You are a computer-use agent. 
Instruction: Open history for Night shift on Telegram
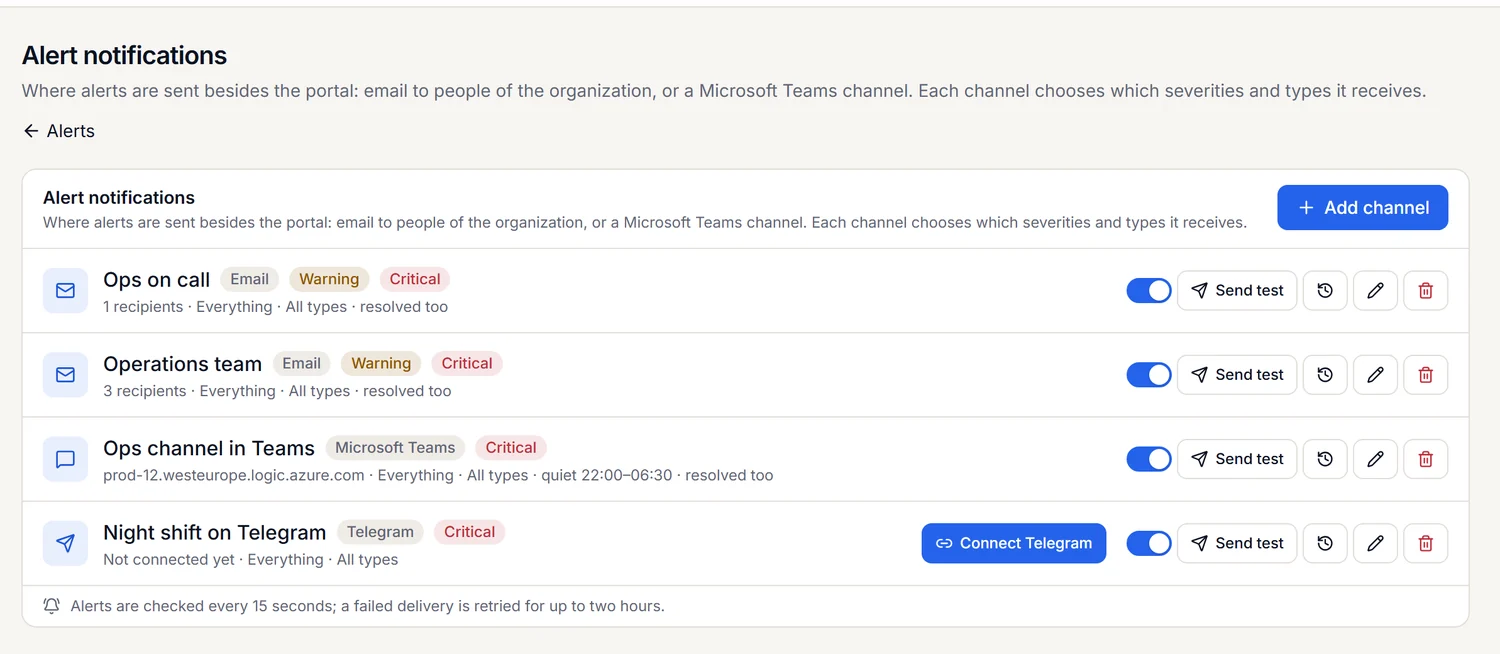click(x=1325, y=543)
